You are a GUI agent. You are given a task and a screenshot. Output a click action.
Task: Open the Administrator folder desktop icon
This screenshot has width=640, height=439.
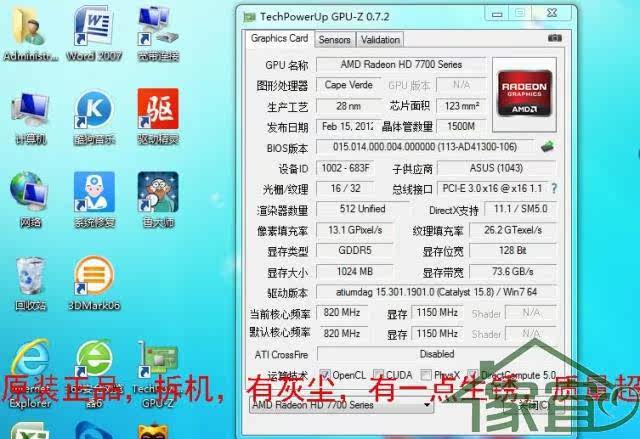[x=29, y=35]
